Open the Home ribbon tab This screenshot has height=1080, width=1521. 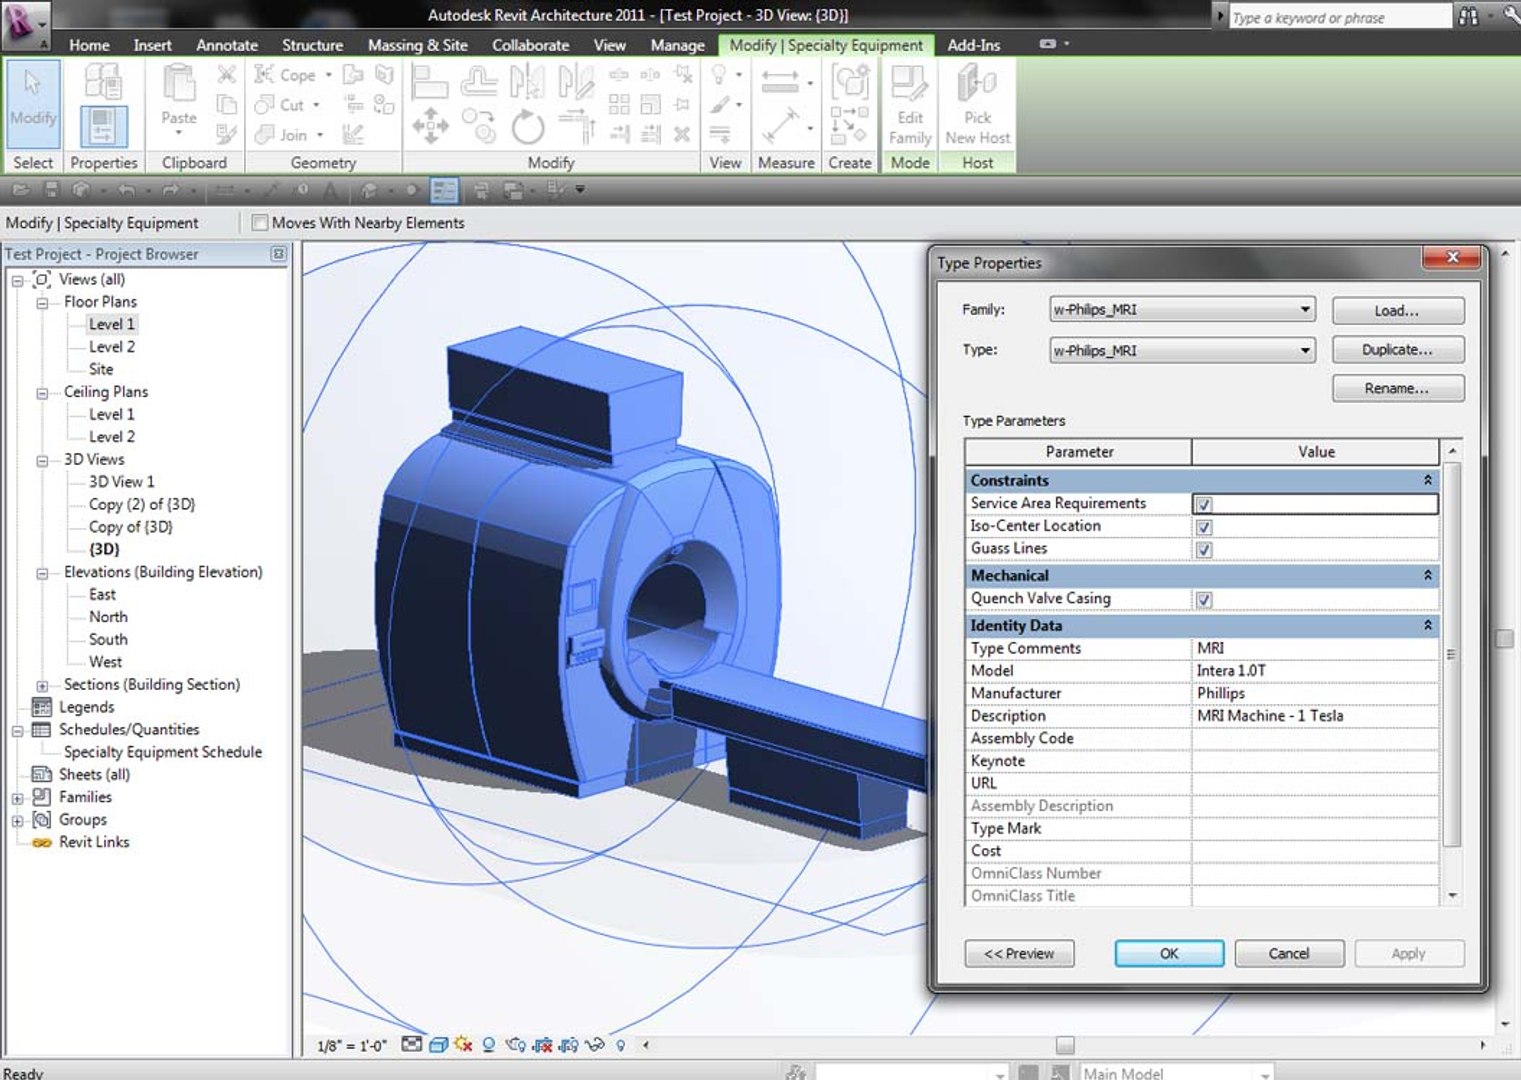[89, 45]
